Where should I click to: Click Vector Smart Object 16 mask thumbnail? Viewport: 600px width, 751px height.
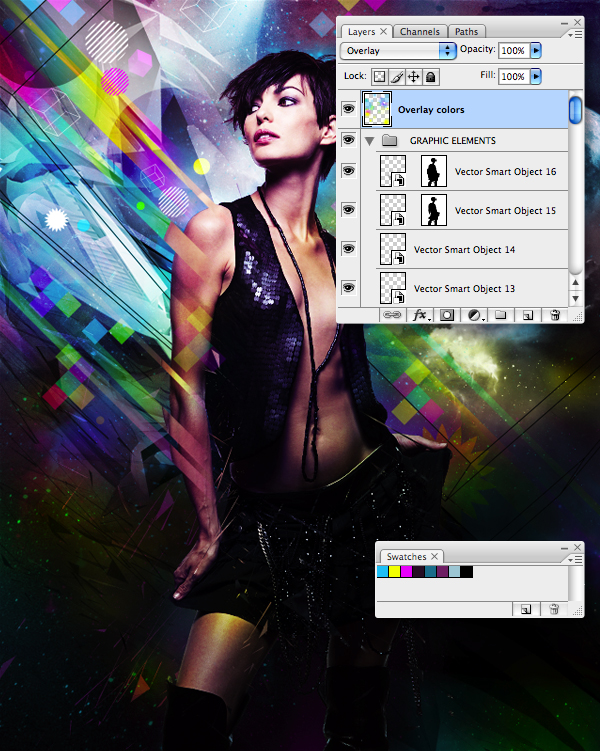point(434,171)
